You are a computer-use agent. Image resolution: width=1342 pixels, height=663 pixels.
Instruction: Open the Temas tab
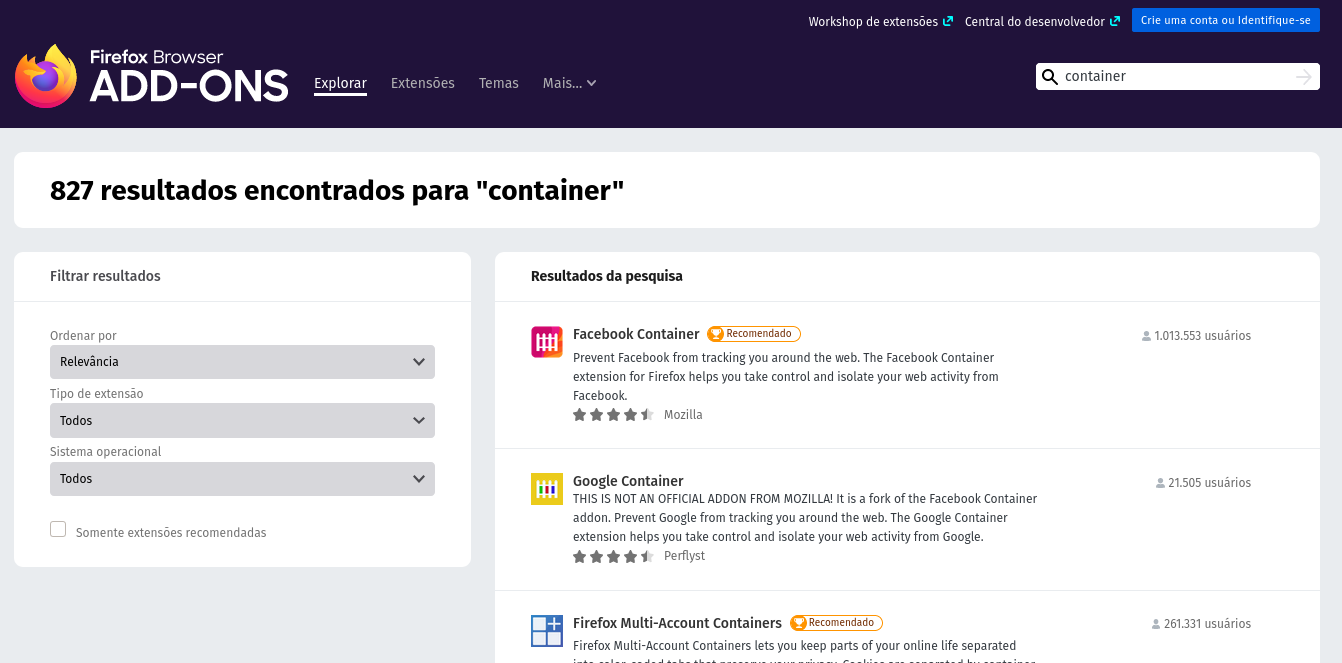tap(498, 83)
